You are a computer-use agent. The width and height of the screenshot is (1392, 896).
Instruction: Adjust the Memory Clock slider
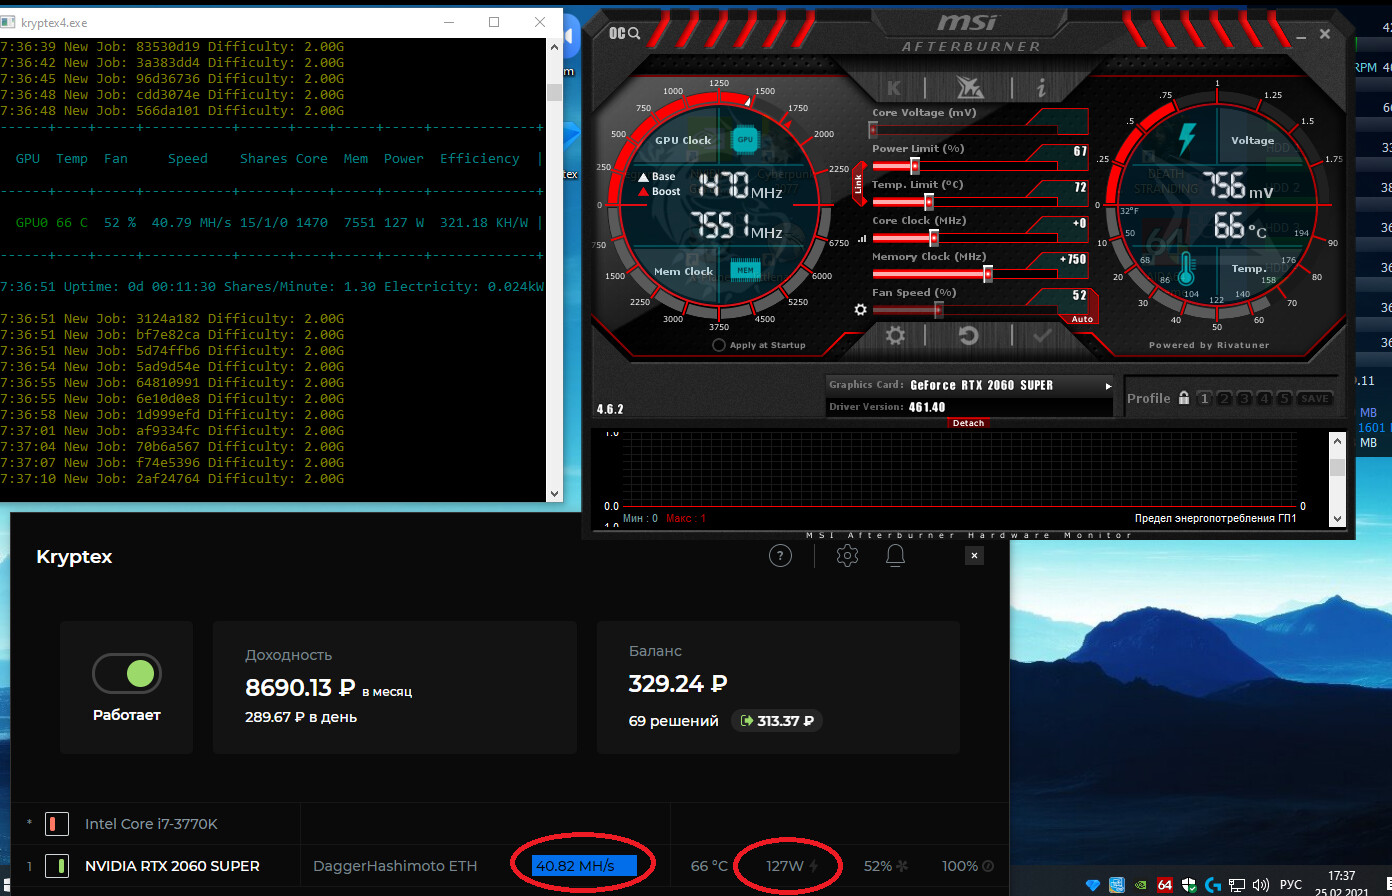[x=965, y=273]
